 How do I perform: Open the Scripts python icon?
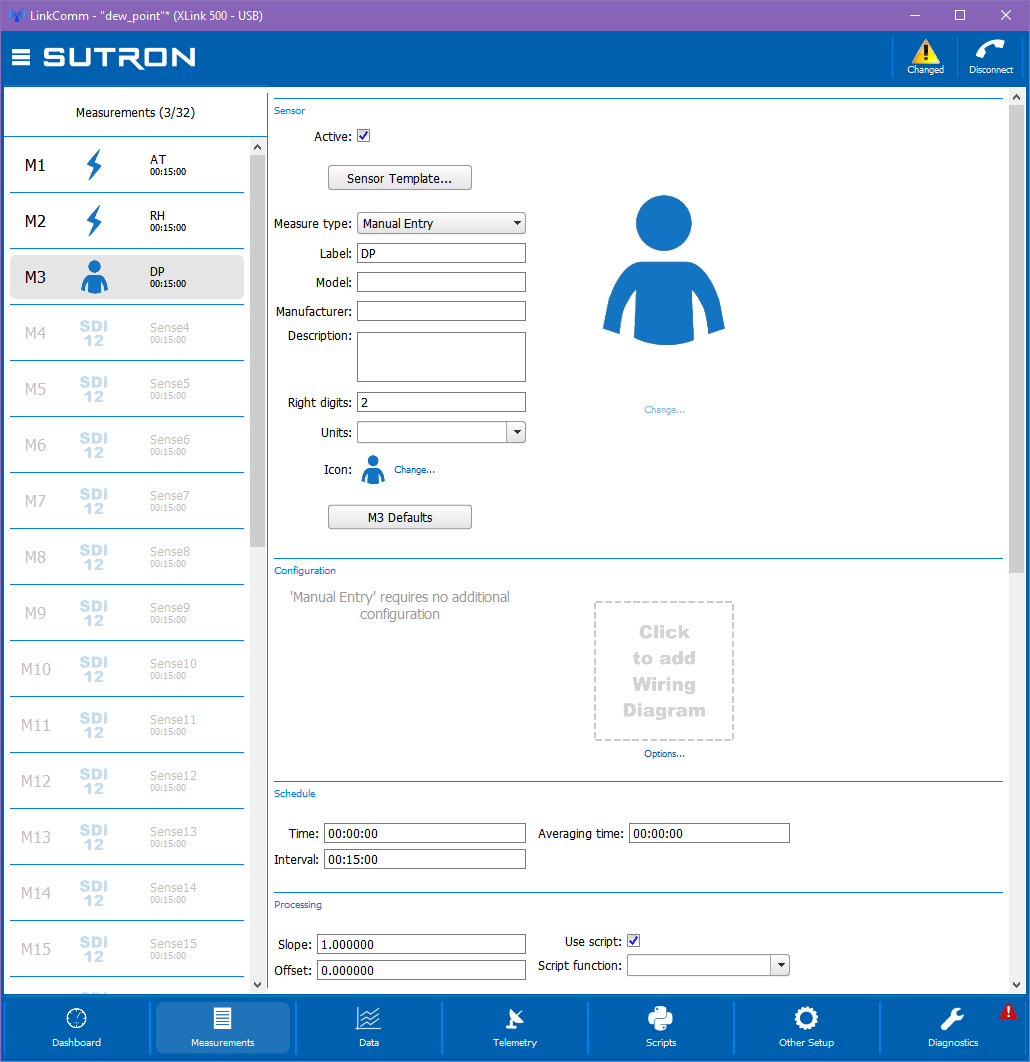pos(660,1018)
